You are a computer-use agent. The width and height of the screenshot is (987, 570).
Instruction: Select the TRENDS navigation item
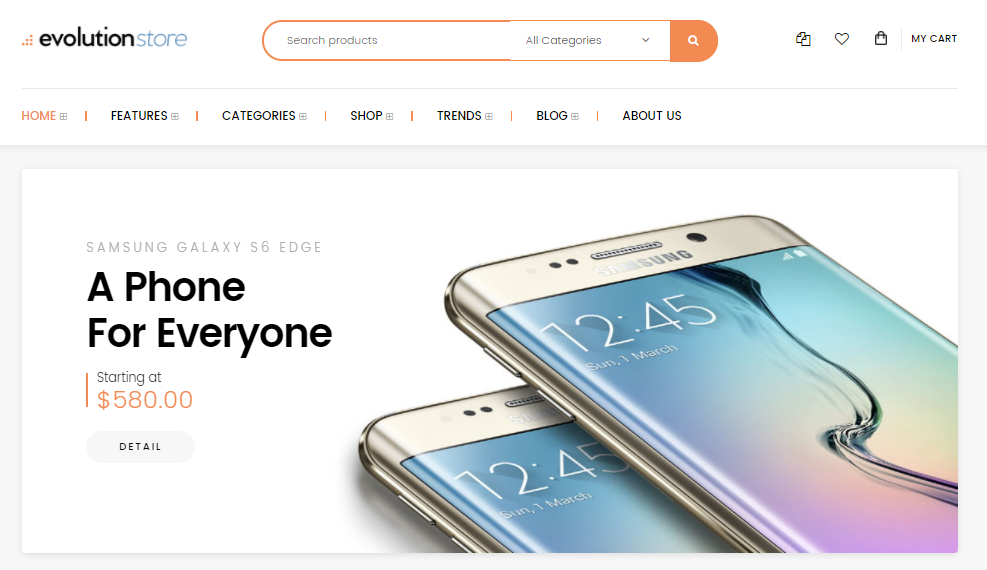click(x=459, y=116)
